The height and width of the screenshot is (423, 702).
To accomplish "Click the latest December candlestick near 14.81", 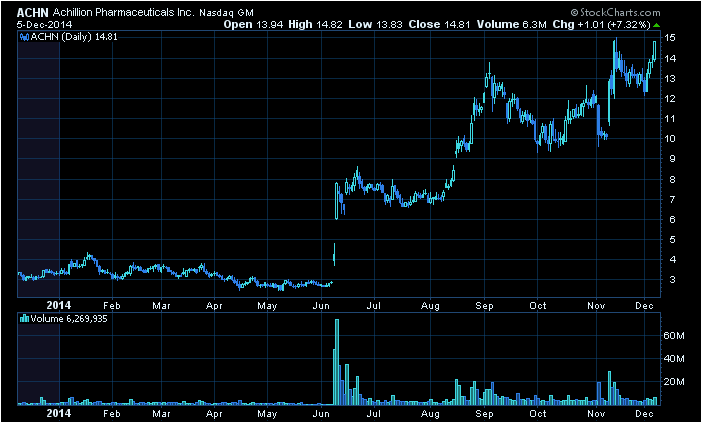I will (x=655, y=50).
